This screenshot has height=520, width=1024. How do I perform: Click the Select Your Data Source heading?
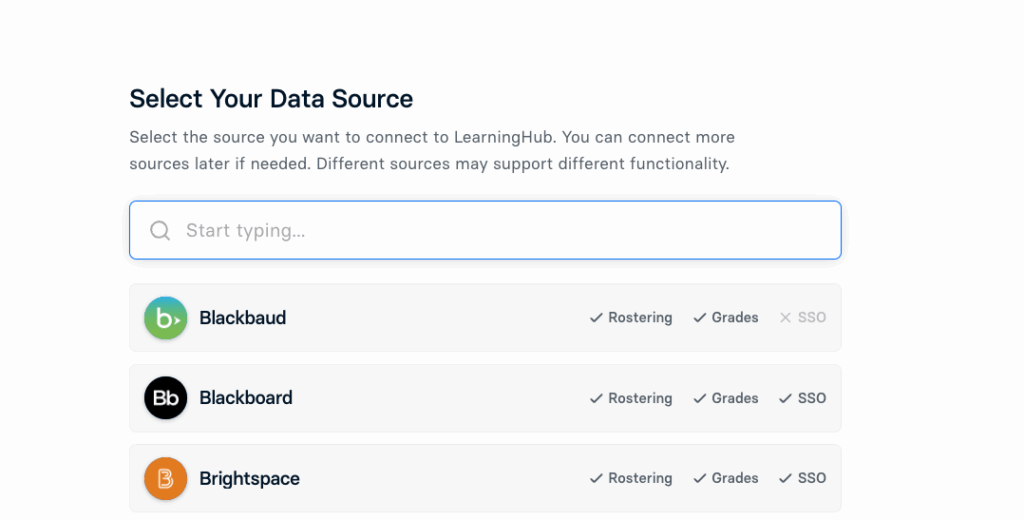coord(271,99)
